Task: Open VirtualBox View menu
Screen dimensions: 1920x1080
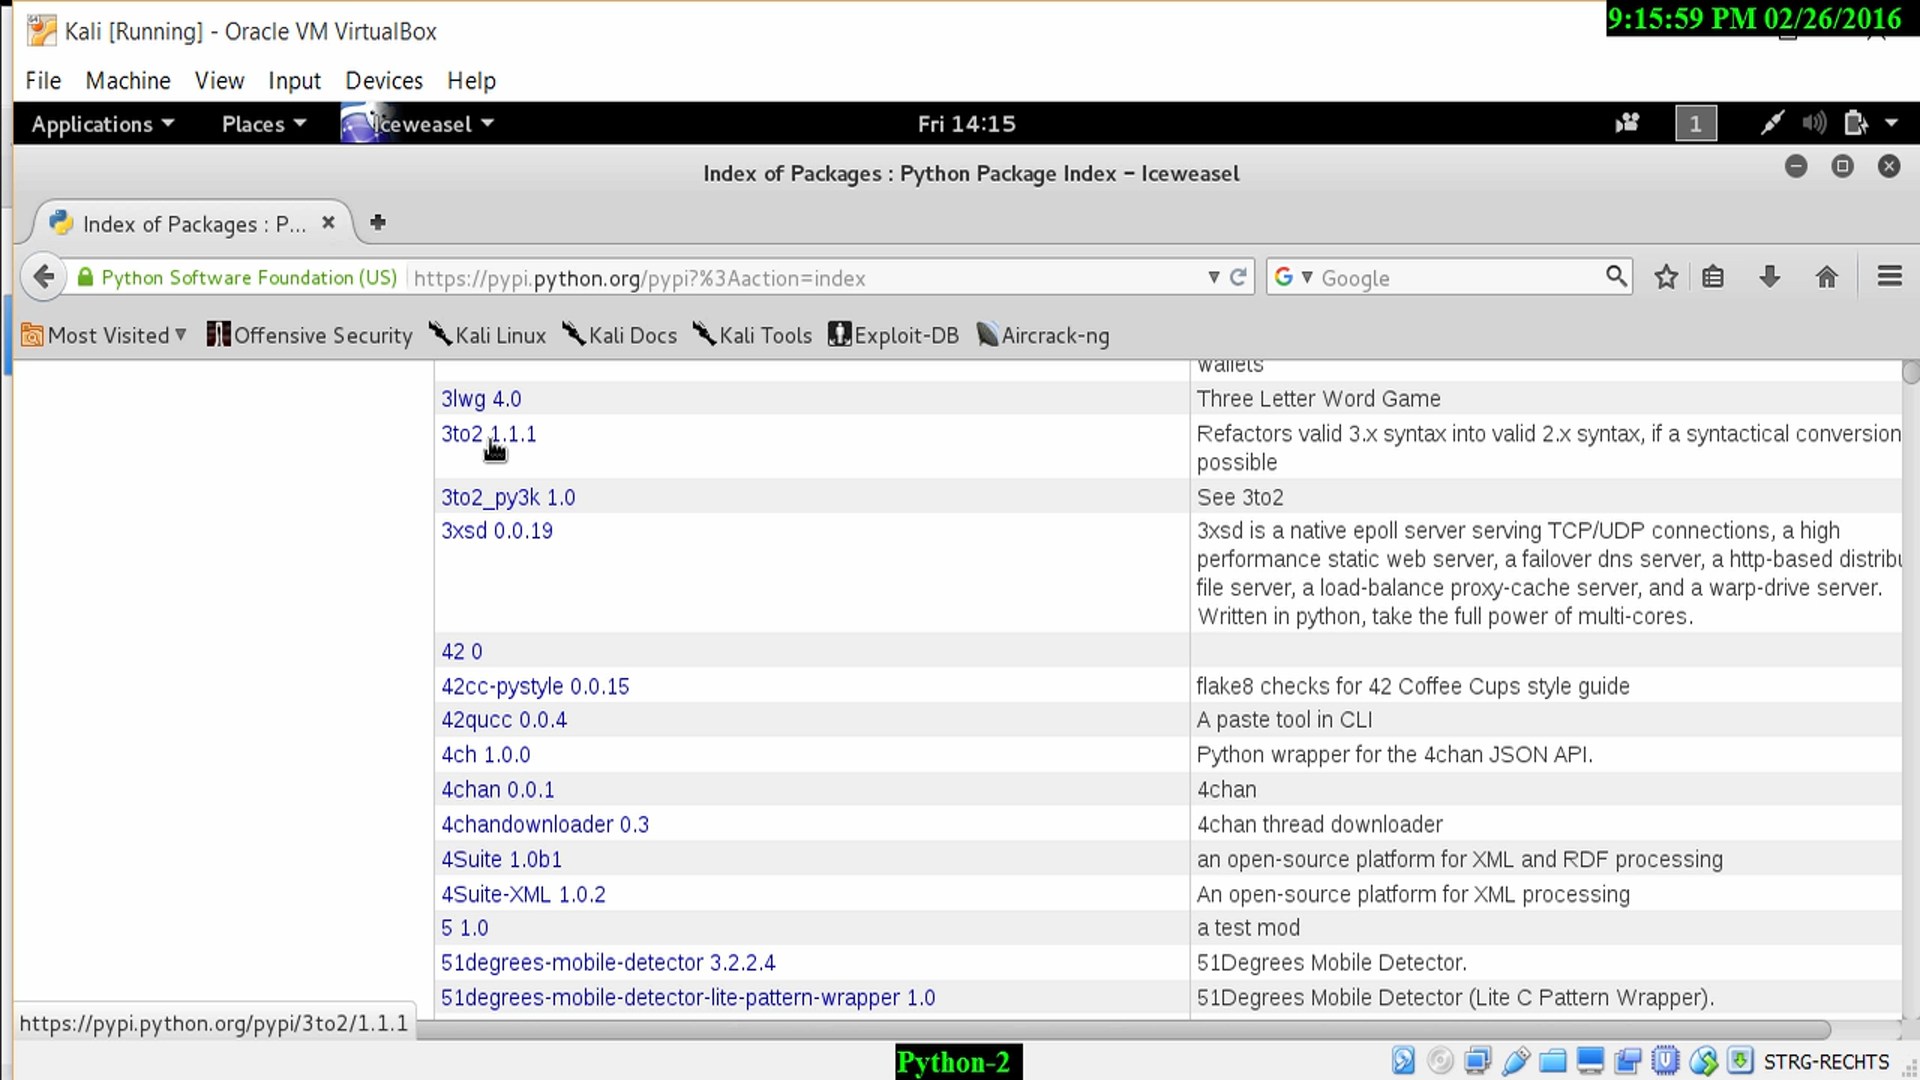Action: pyautogui.click(x=219, y=81)
